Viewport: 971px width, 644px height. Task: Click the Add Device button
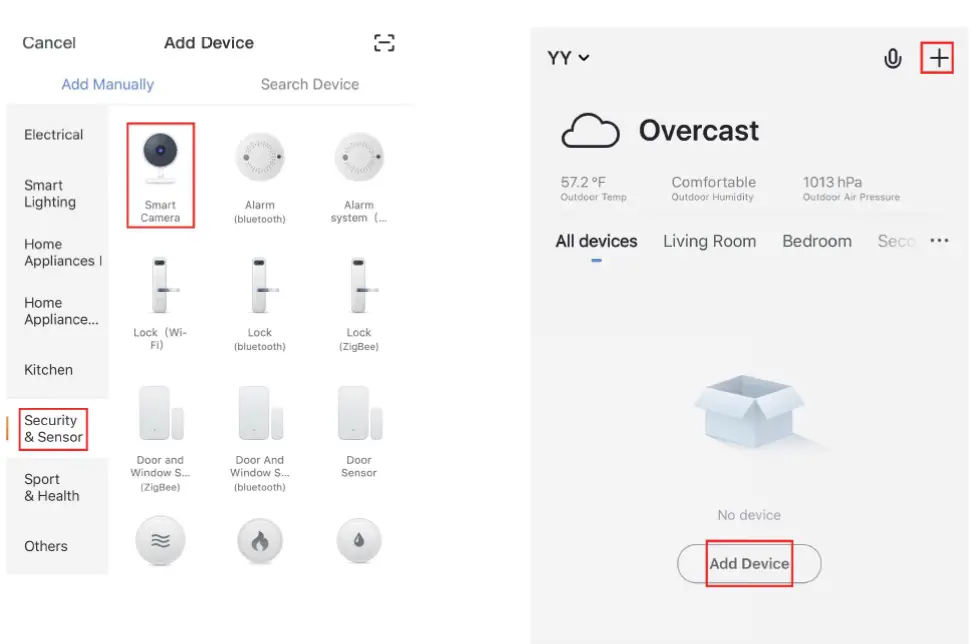[x=749, y=564]
